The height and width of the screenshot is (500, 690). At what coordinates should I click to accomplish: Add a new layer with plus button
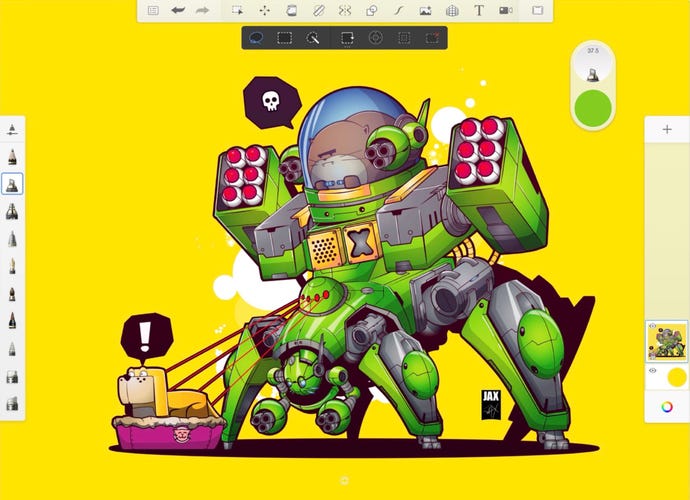pos(667,129)
